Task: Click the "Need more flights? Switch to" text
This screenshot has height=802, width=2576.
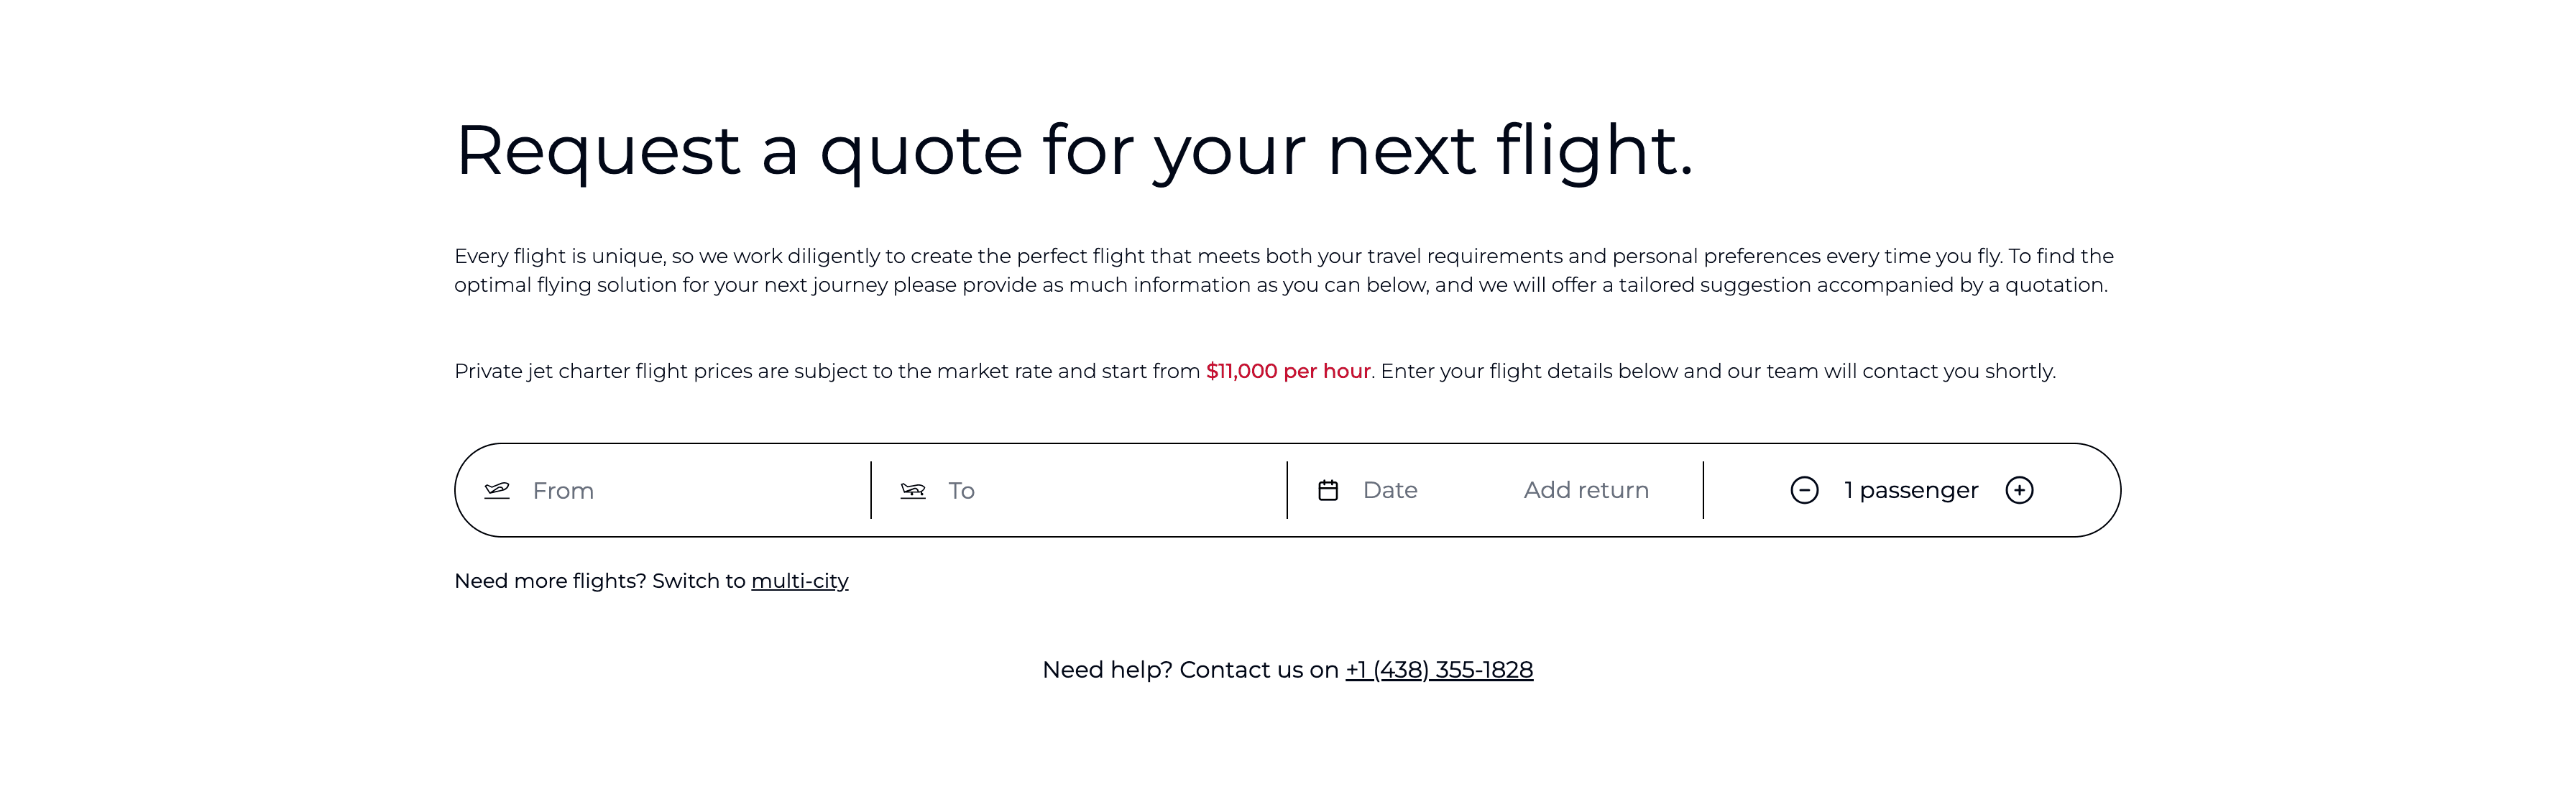Action: pyautogui.click(x=600, y=581)
